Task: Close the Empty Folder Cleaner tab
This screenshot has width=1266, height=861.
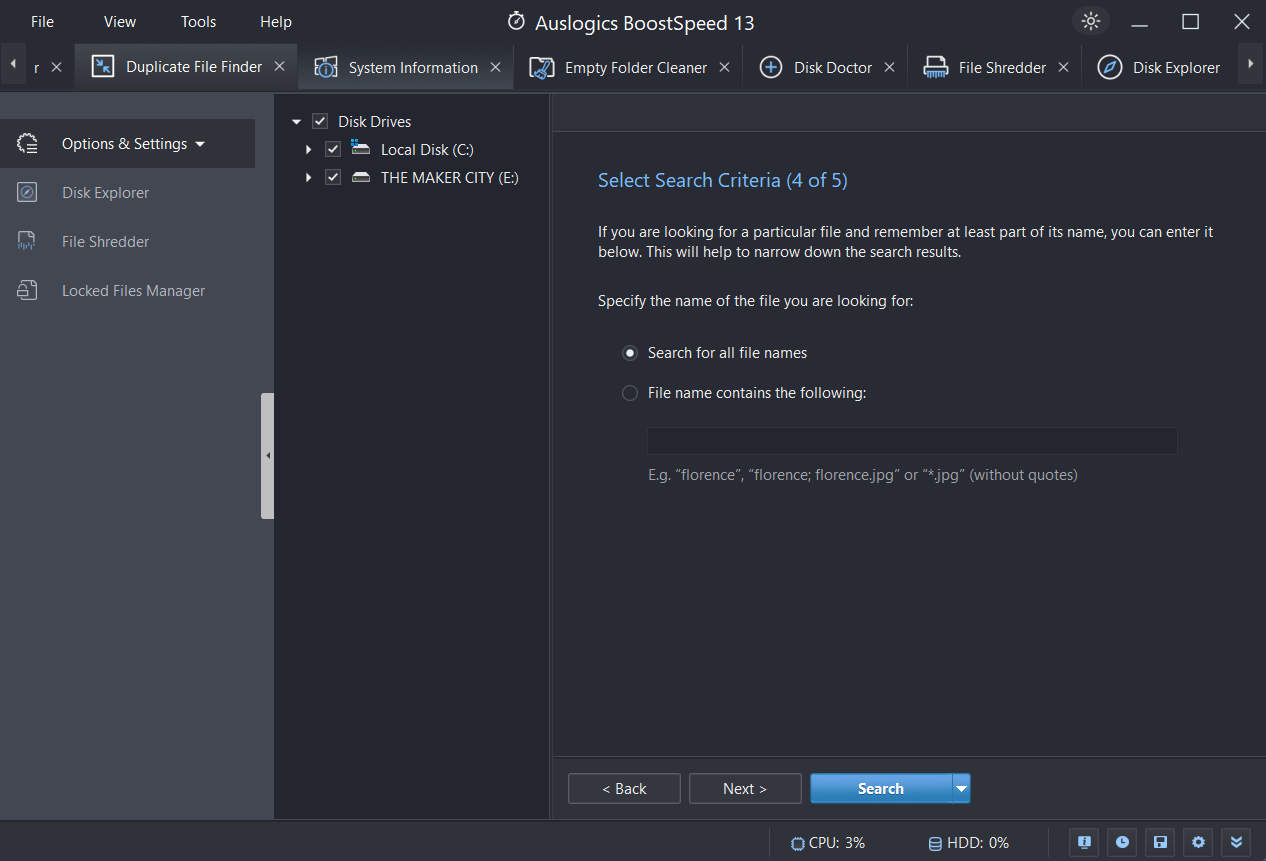Action: pyautogui.click(x=724, y=67)
